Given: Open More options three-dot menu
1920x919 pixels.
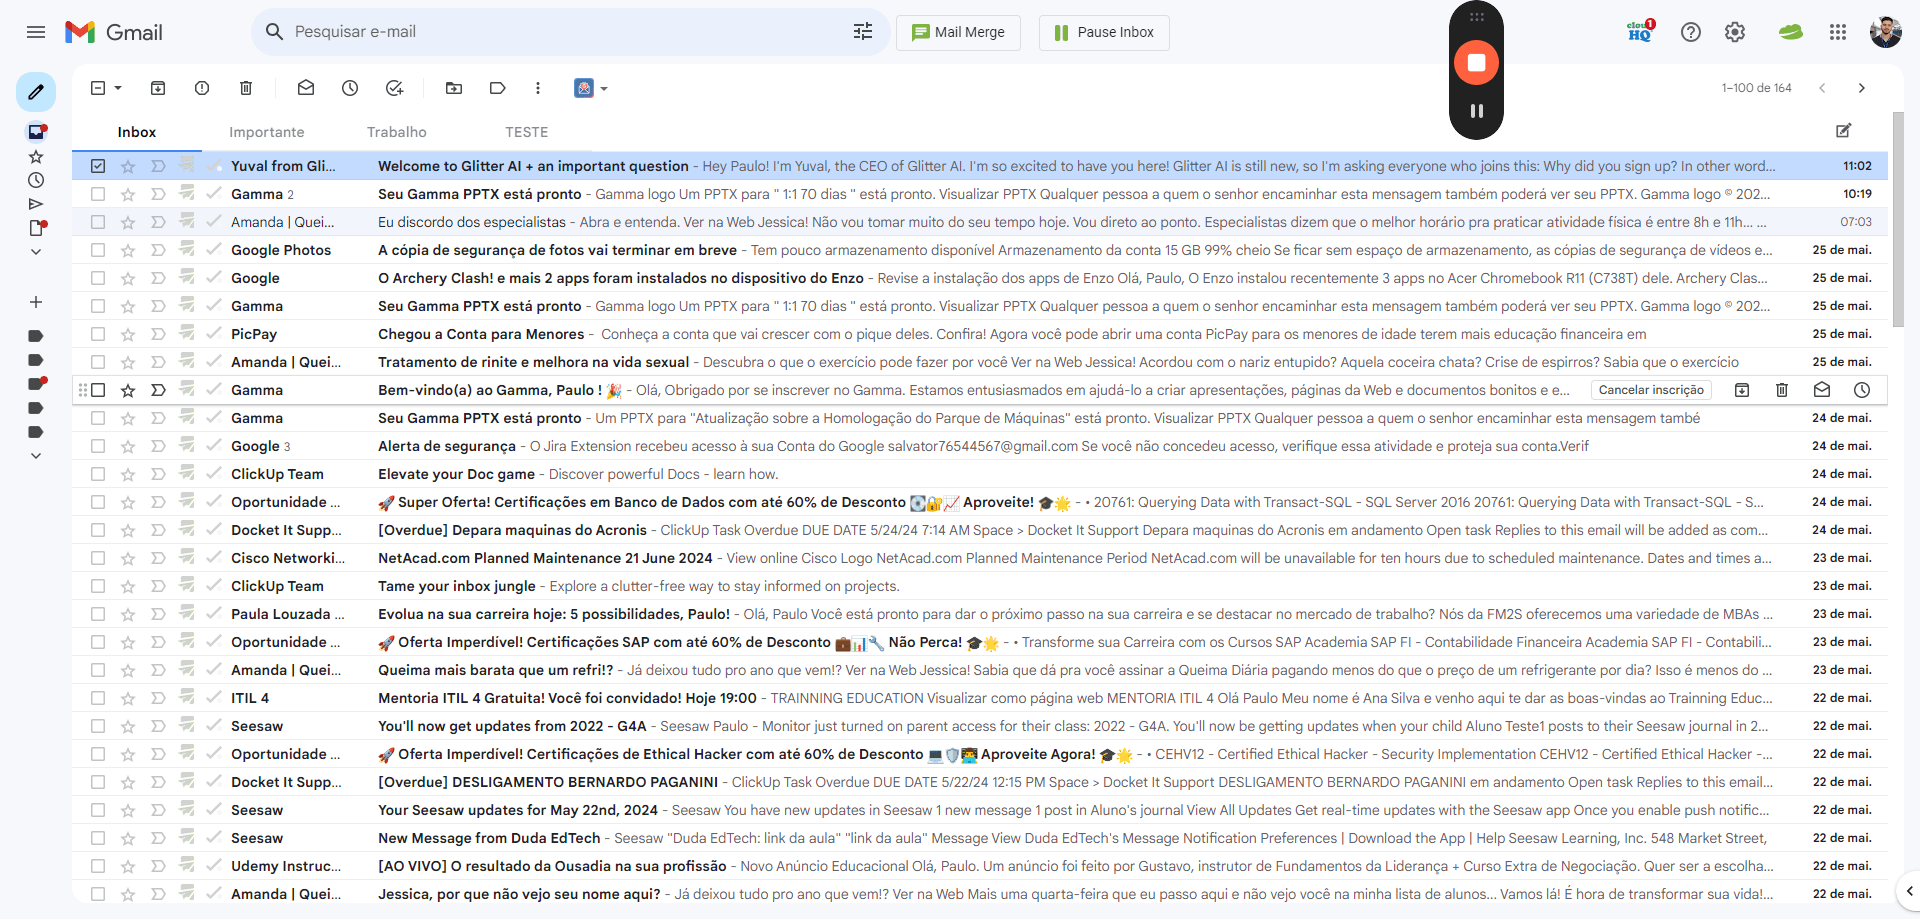Looking at the screenshot, I should coord(538,88).
